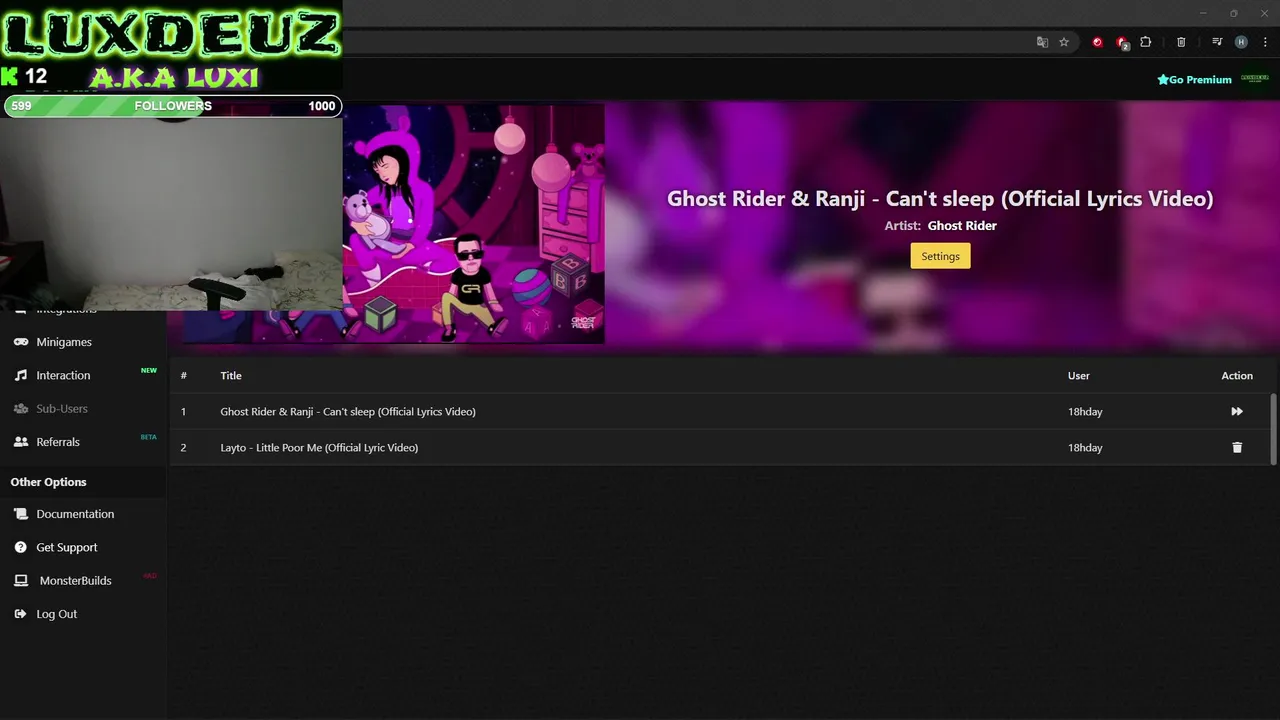Click the now playing song title heading
Image resolution: width=1280 pixels, height=720 pixels.
[x=940, y=198]
